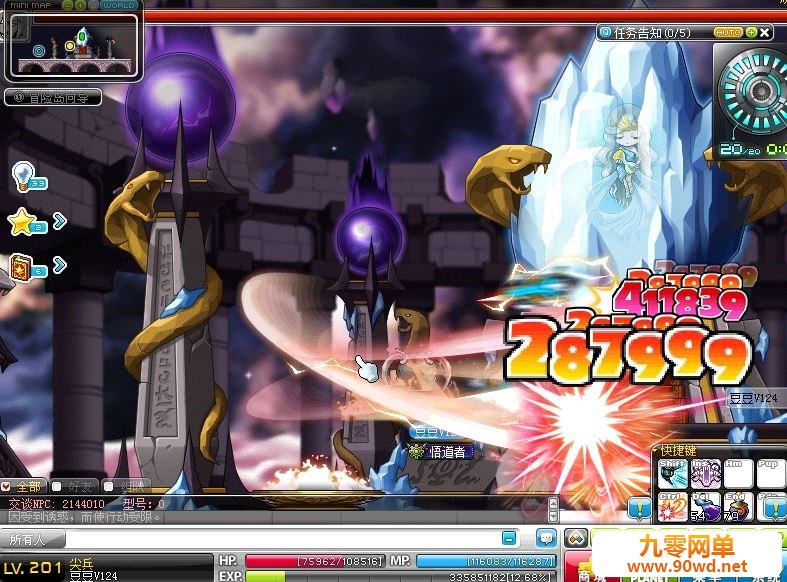787x582 pixels.
Task: Click the 豆豆V124 name tag at right
Action: tap(753, 398)
